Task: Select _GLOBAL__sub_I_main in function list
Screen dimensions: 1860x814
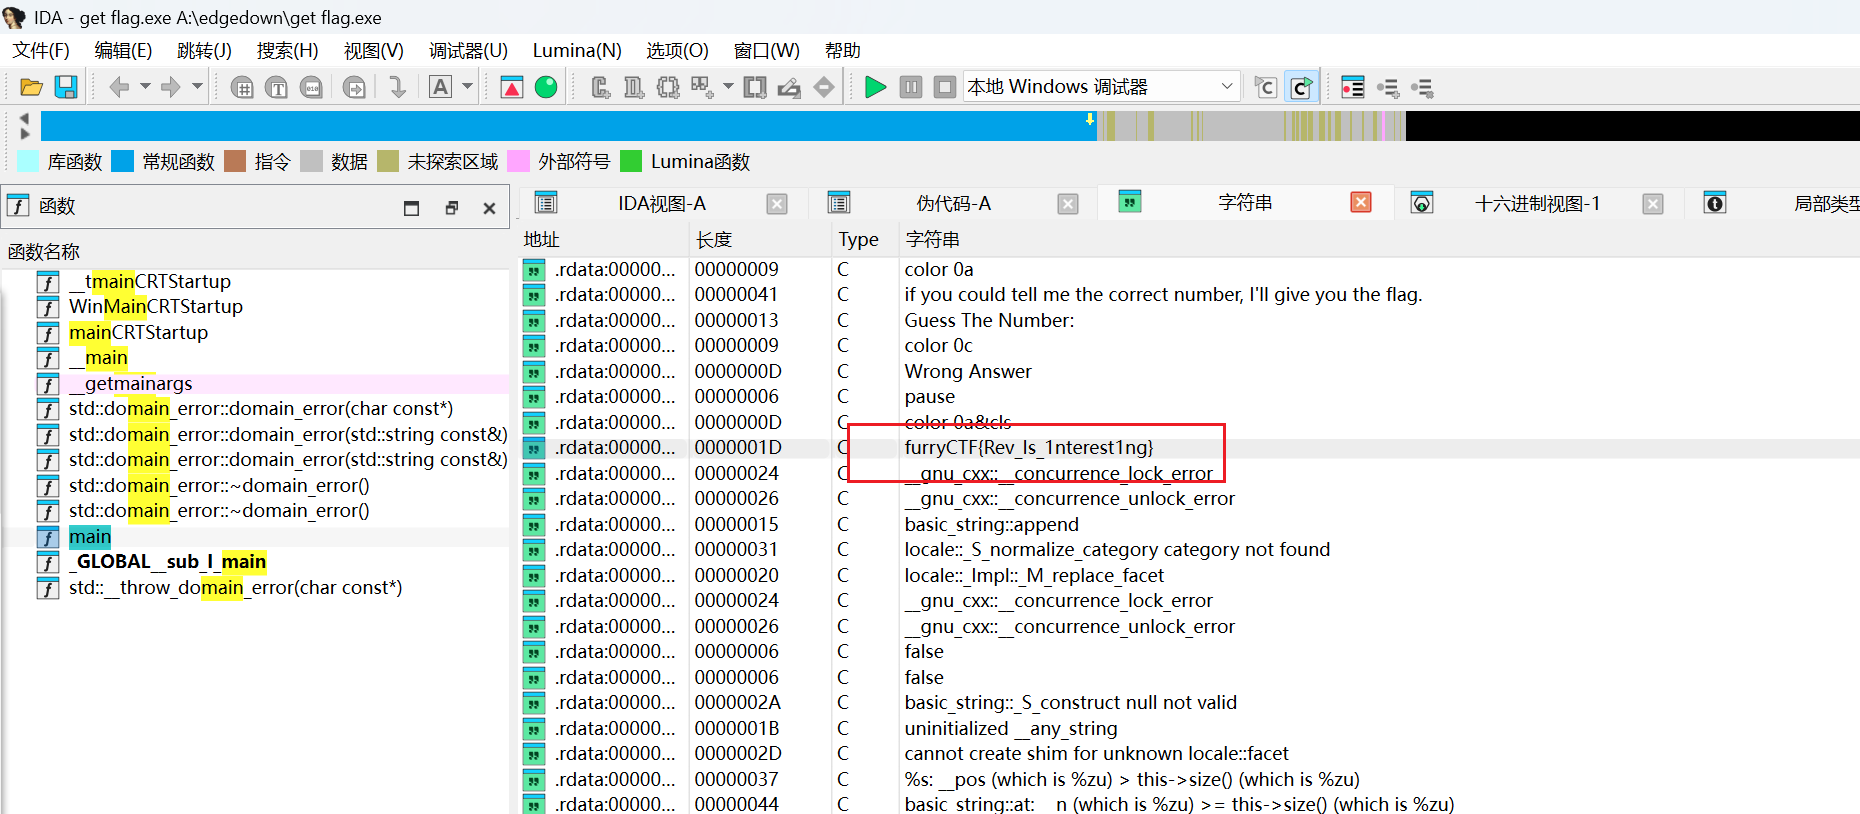Action: (x=166, y=562)
